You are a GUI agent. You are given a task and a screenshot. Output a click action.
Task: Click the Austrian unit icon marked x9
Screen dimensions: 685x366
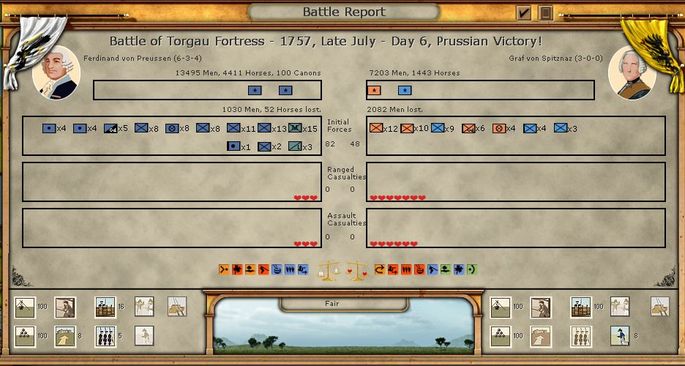[x=438, y=128]
